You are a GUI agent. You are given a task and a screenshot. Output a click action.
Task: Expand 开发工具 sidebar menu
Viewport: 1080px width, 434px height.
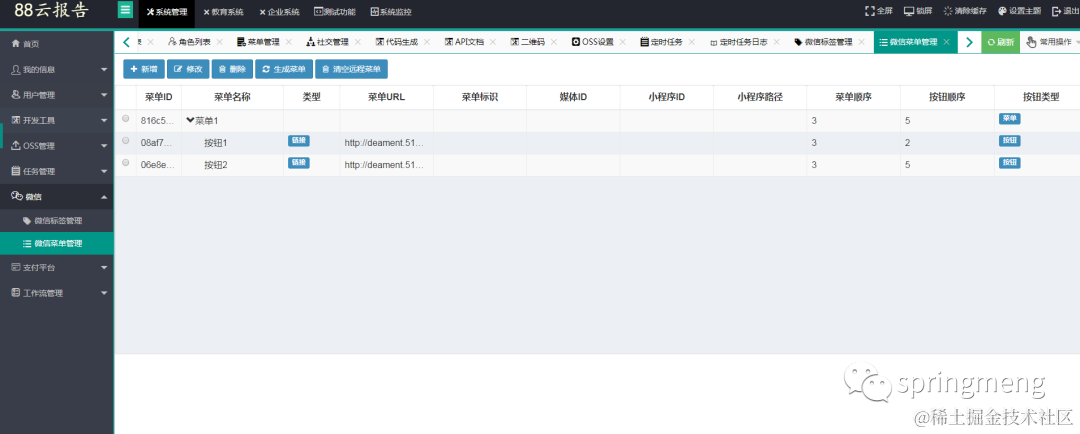tap(56, 121)
